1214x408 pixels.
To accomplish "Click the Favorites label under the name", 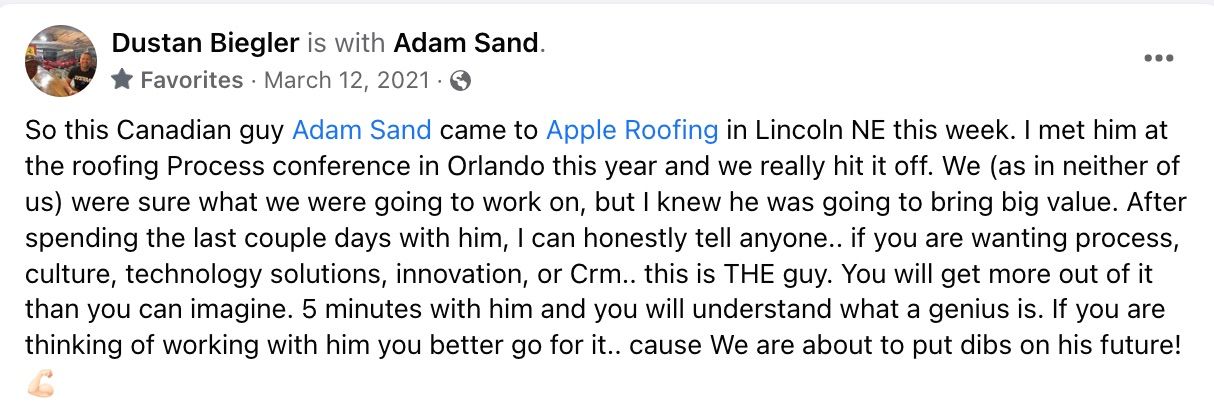I will click(x=192, y=80).
